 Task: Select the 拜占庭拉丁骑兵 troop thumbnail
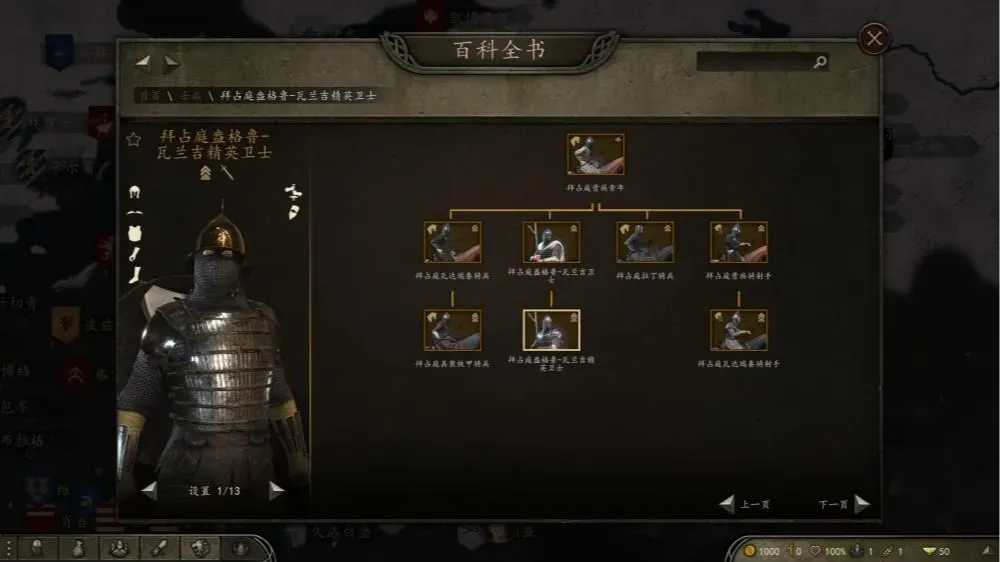pyautogui.click(x=645, y=242)
